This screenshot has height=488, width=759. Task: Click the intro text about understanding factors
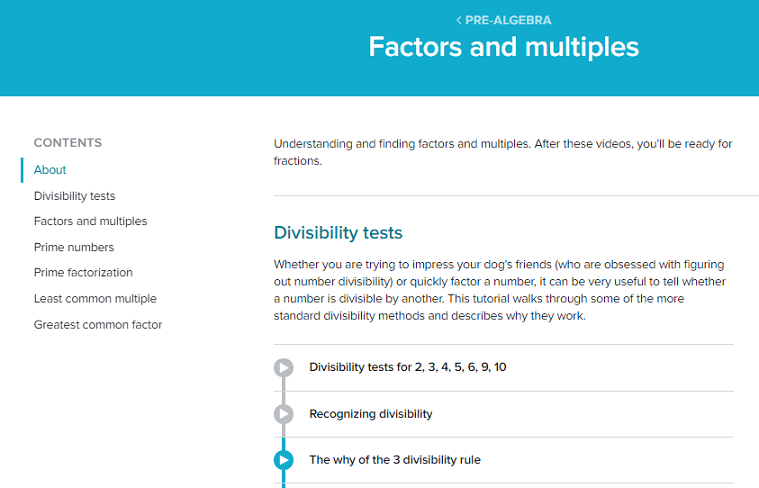[503, 152]
